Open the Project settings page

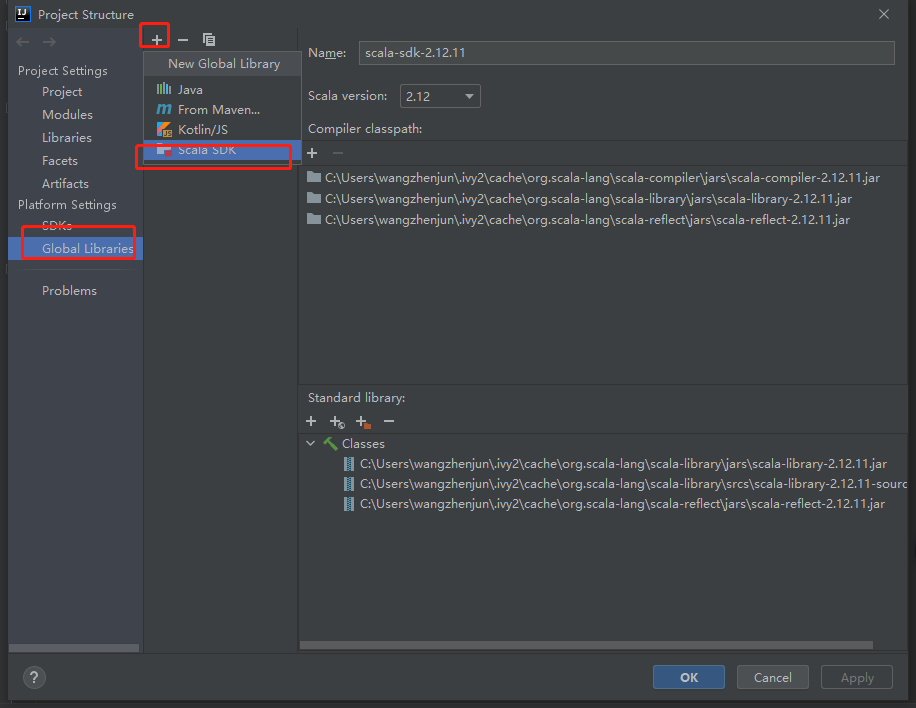pos(62,92)
